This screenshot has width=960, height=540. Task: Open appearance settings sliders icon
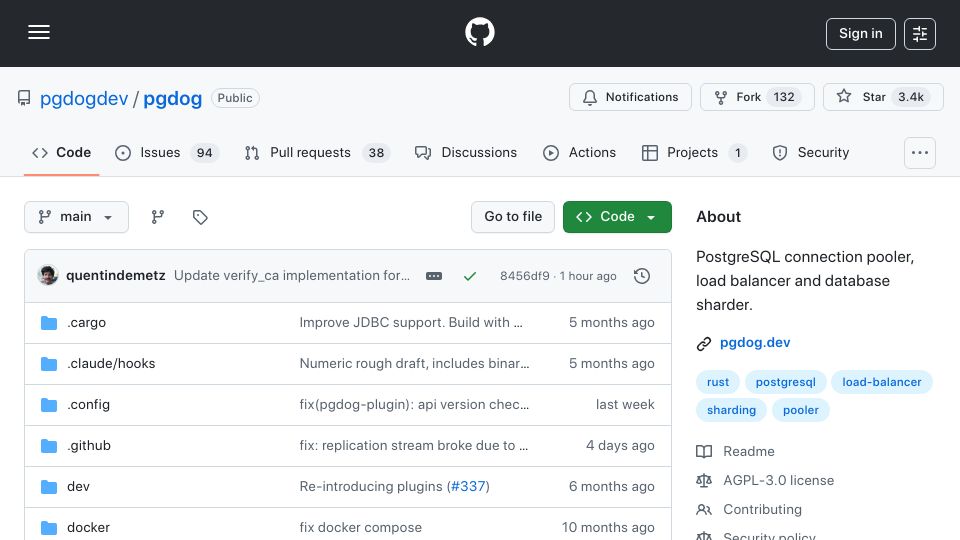tap(920, 34)
